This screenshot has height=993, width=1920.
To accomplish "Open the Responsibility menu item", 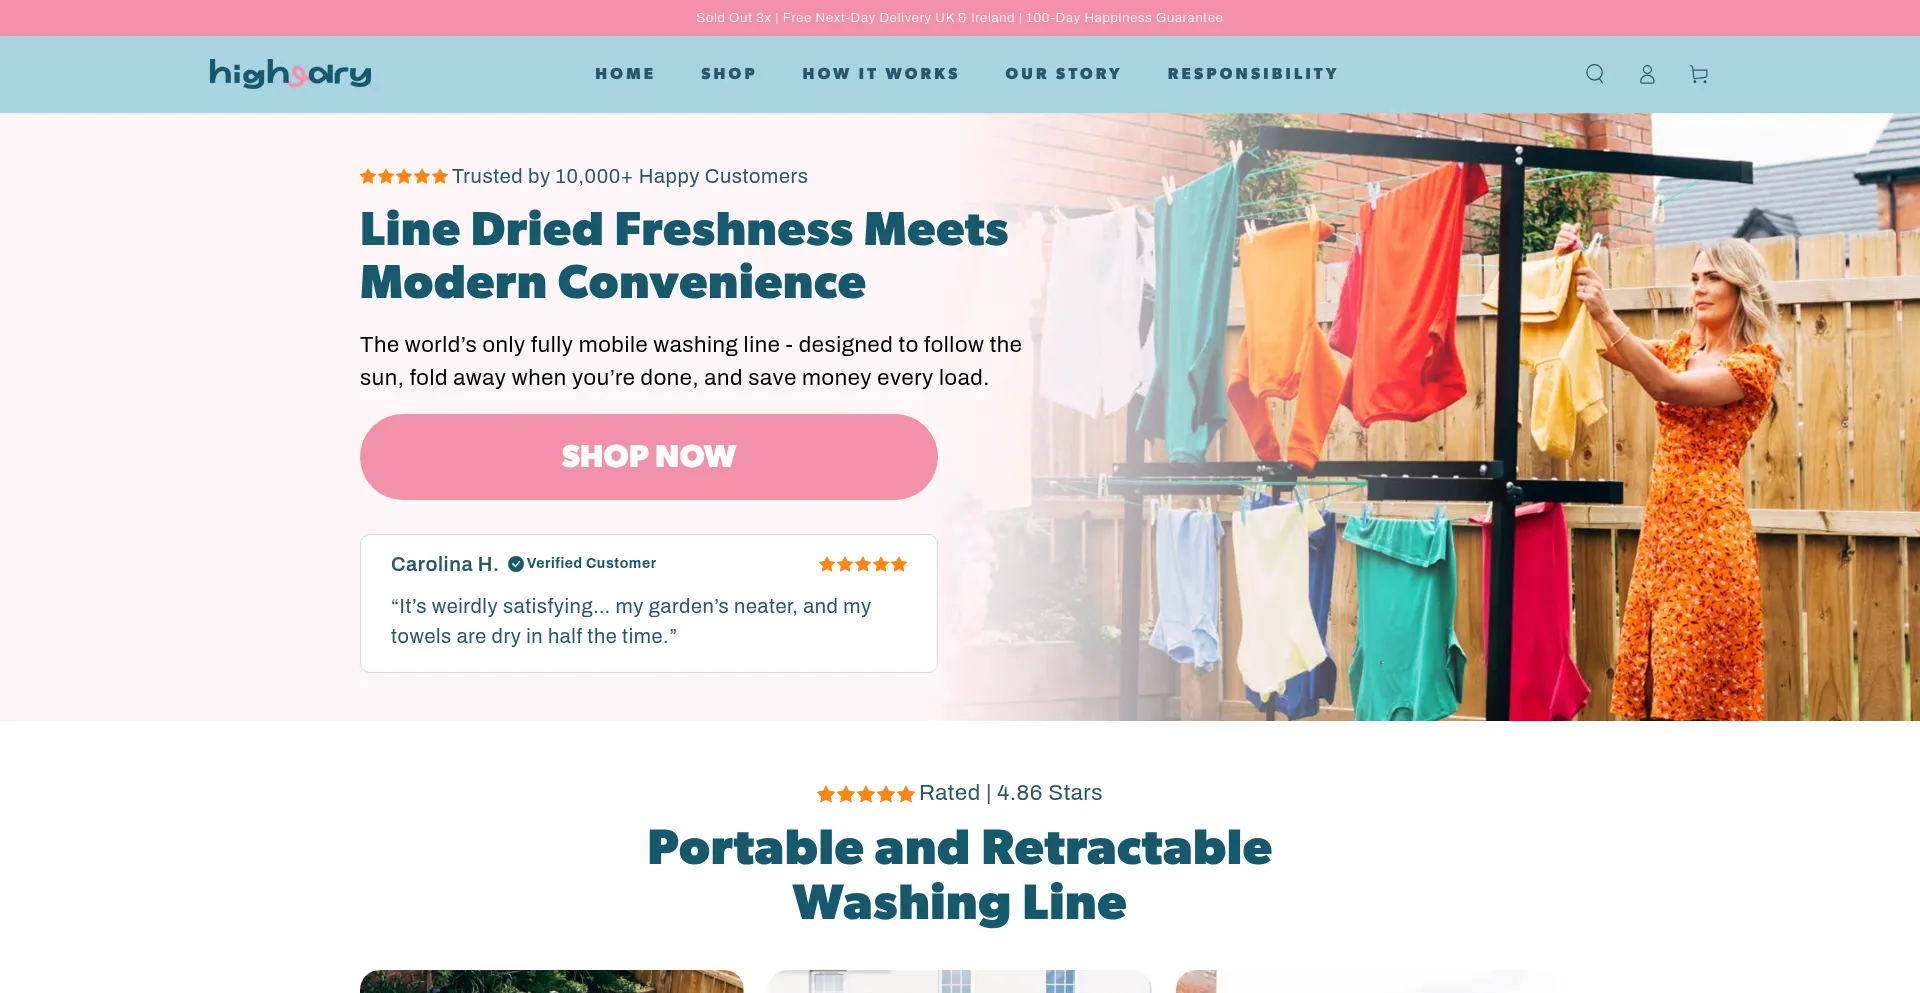I will point(1253,74).
